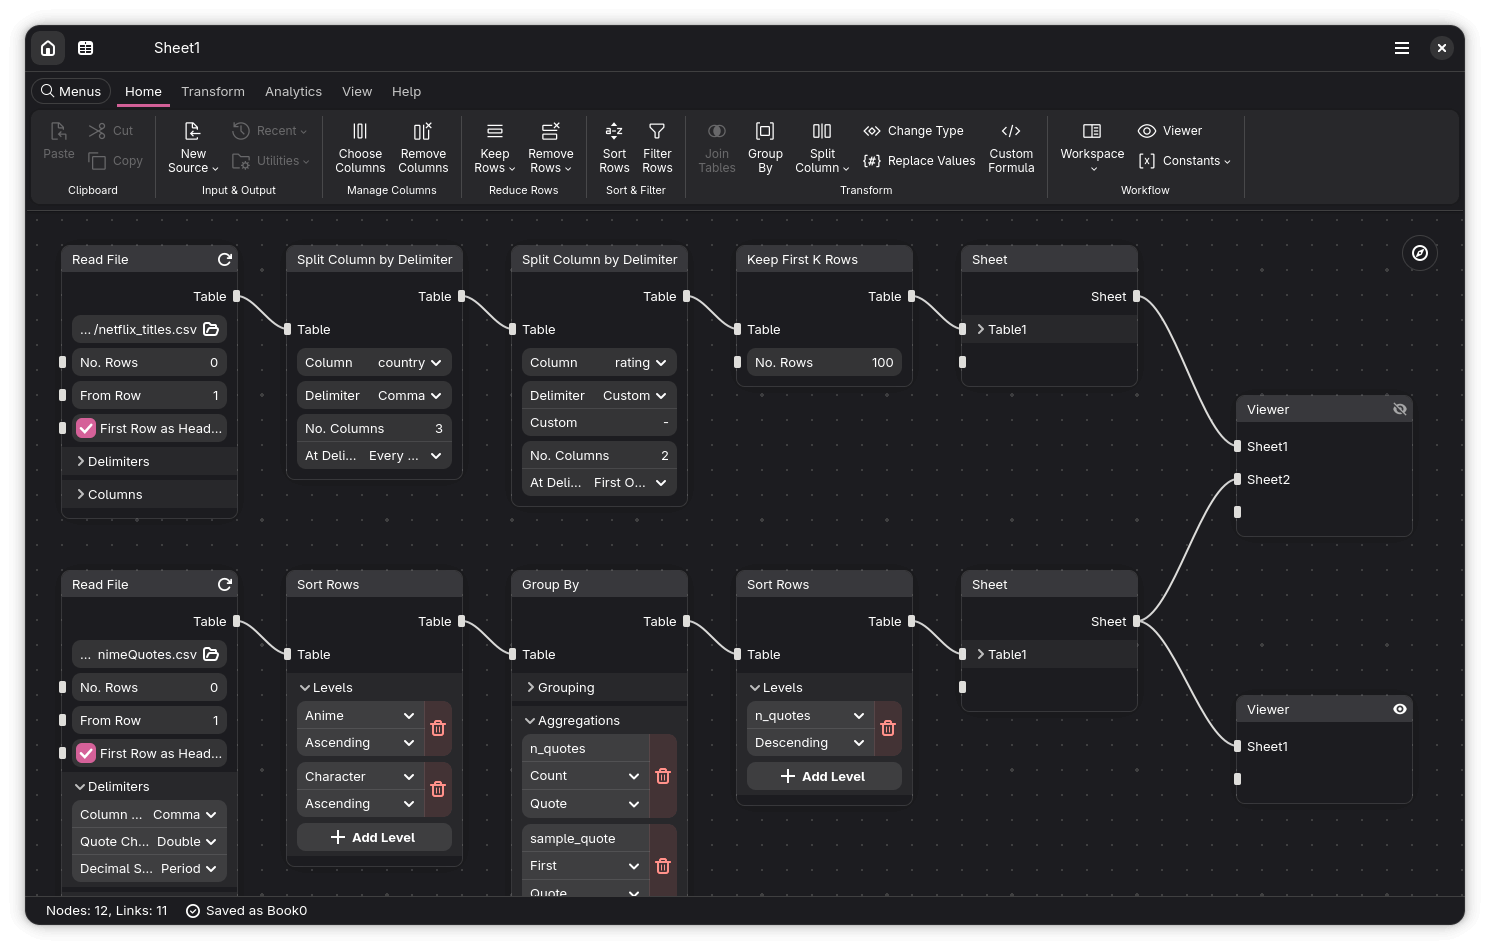Open the Delimiter Custom dropdown

[599, 395]
